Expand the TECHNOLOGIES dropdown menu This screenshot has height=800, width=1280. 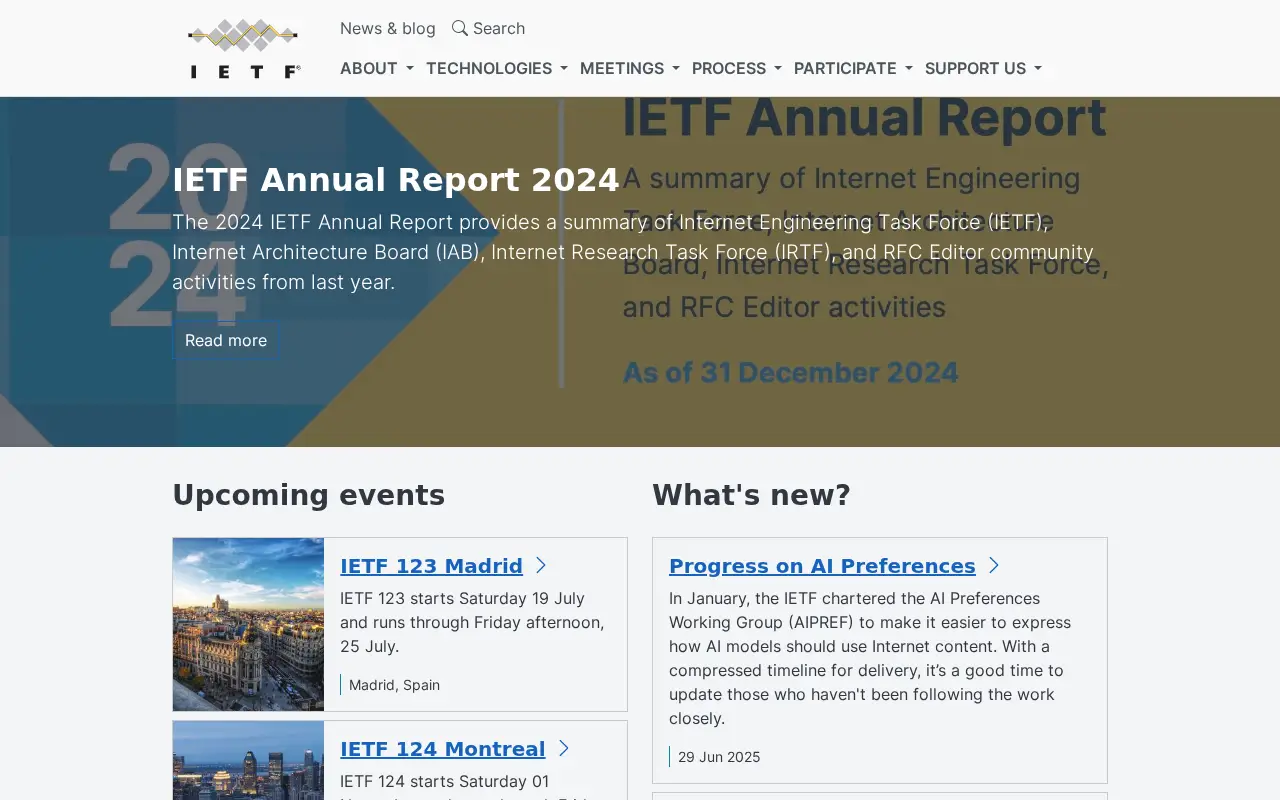tap(497, 68)
